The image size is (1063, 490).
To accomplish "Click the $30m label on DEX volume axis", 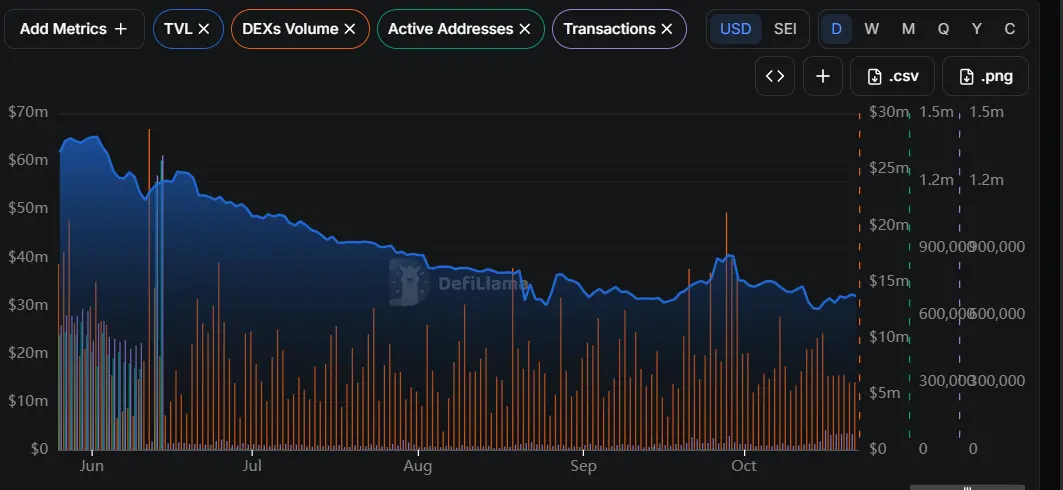I will [887, 112].
